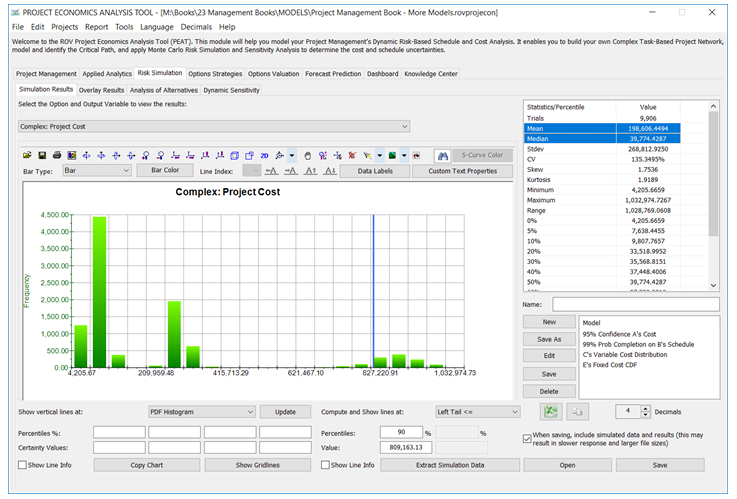Screen dimensions: 737x499
Task: Click the copy pages icon beside Excel icon
Action: (x=577, y=412)
